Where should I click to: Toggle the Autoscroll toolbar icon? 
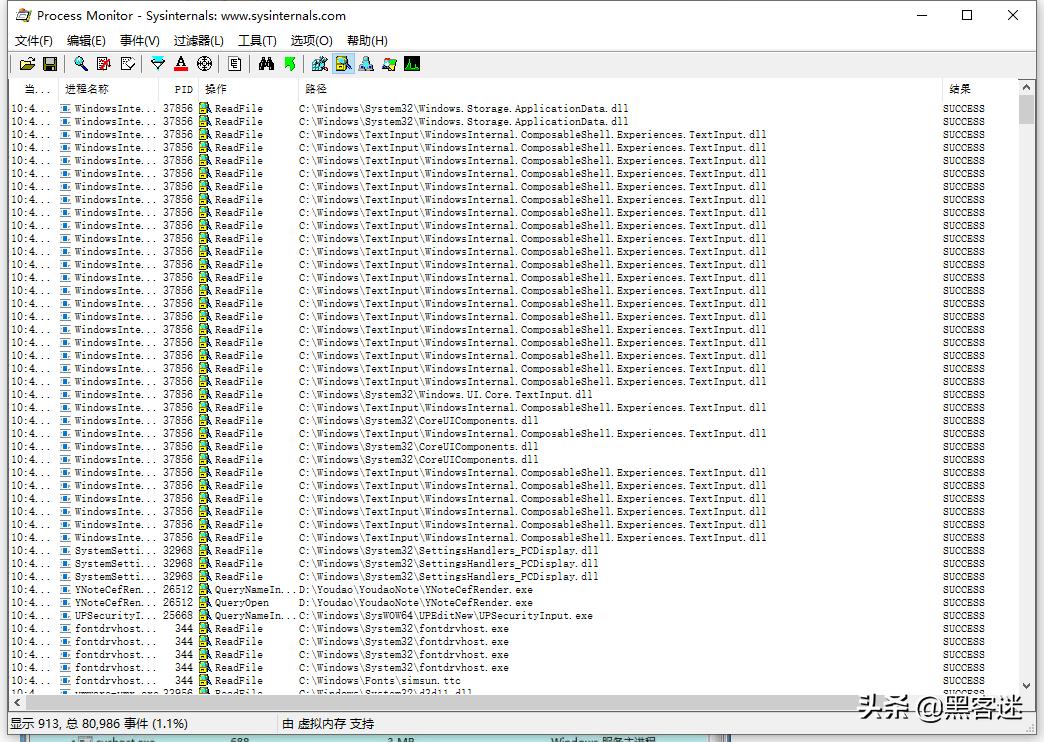coord(104,64)
